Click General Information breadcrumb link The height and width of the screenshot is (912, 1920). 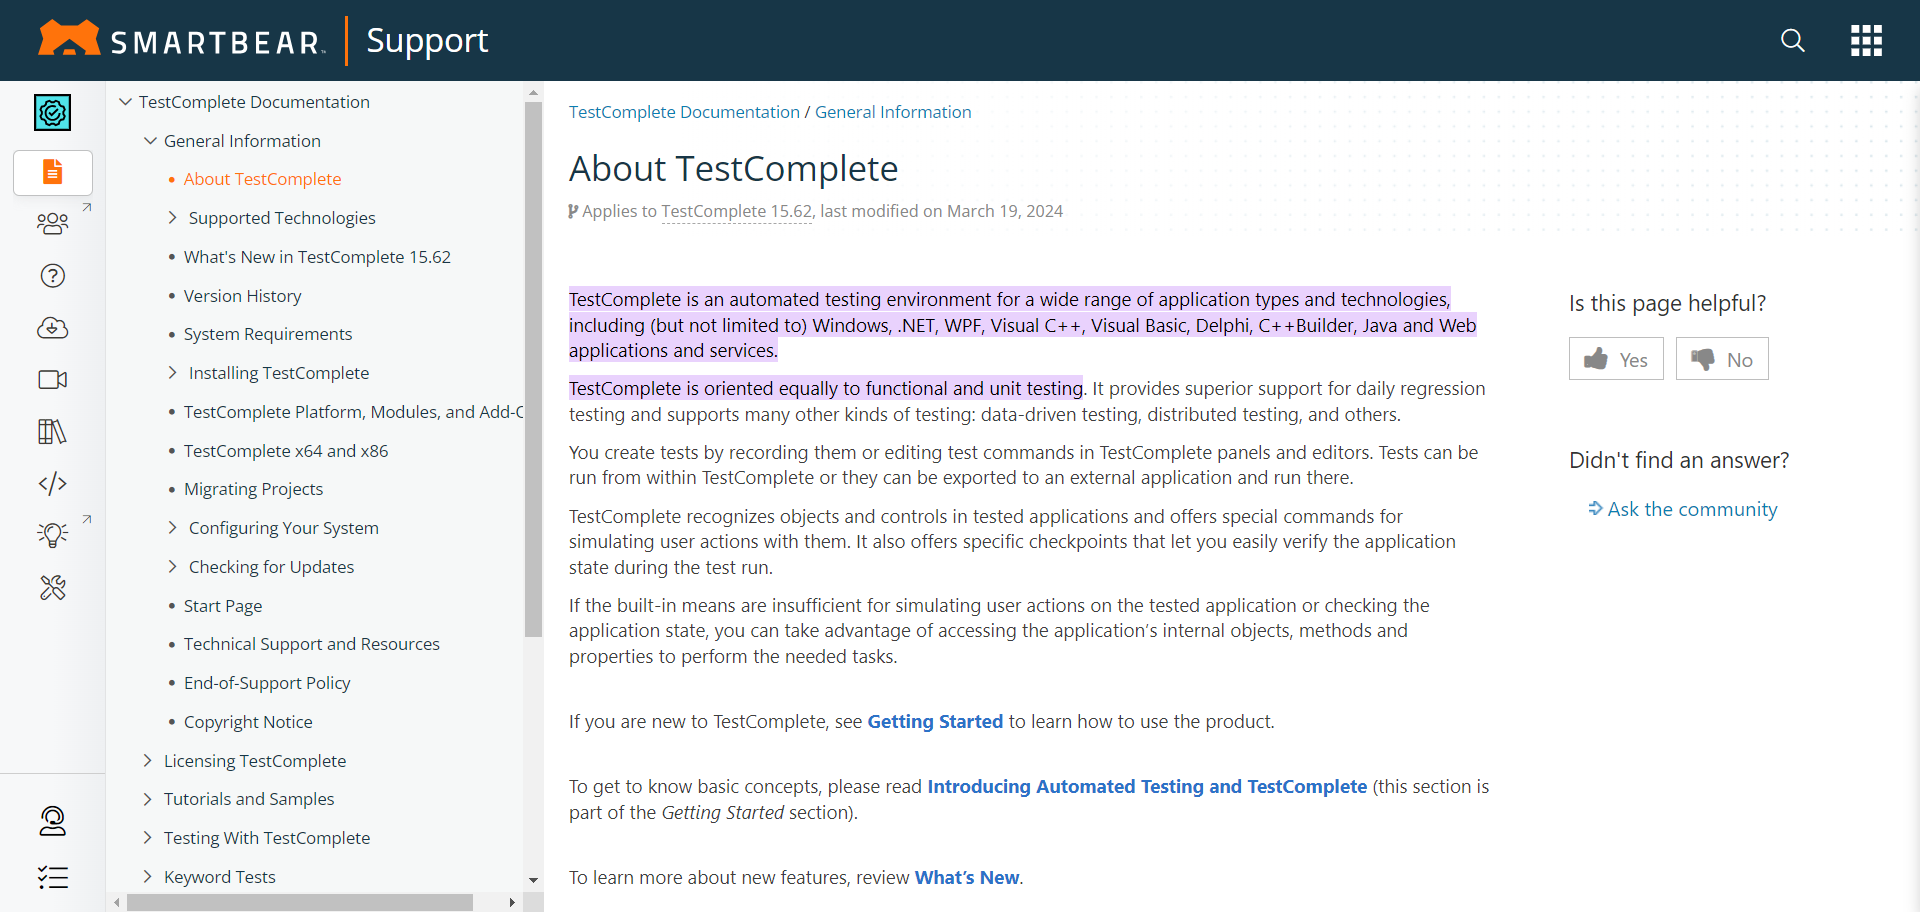pos(893,112)
